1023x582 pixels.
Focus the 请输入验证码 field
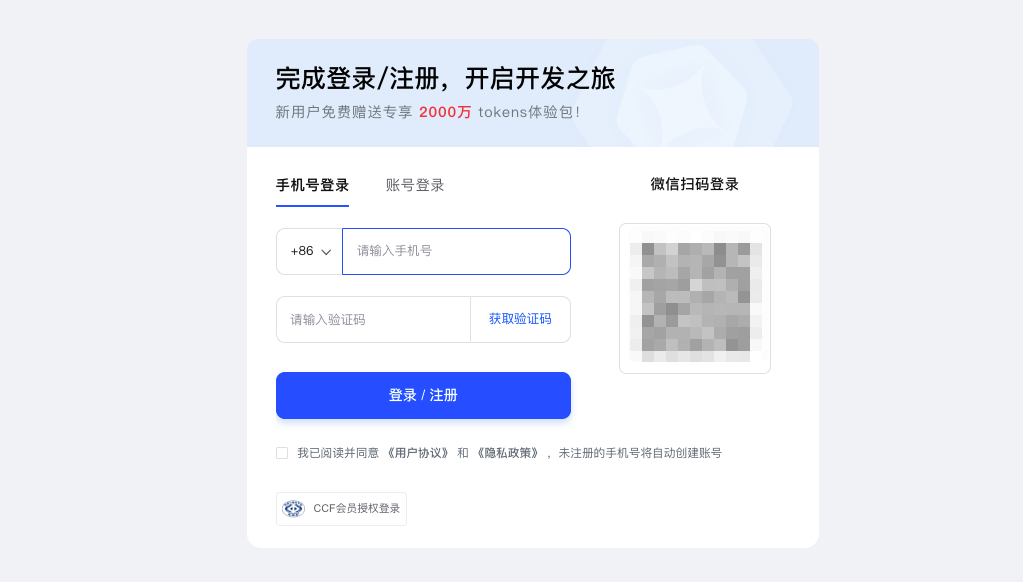(x=373, y=320)
